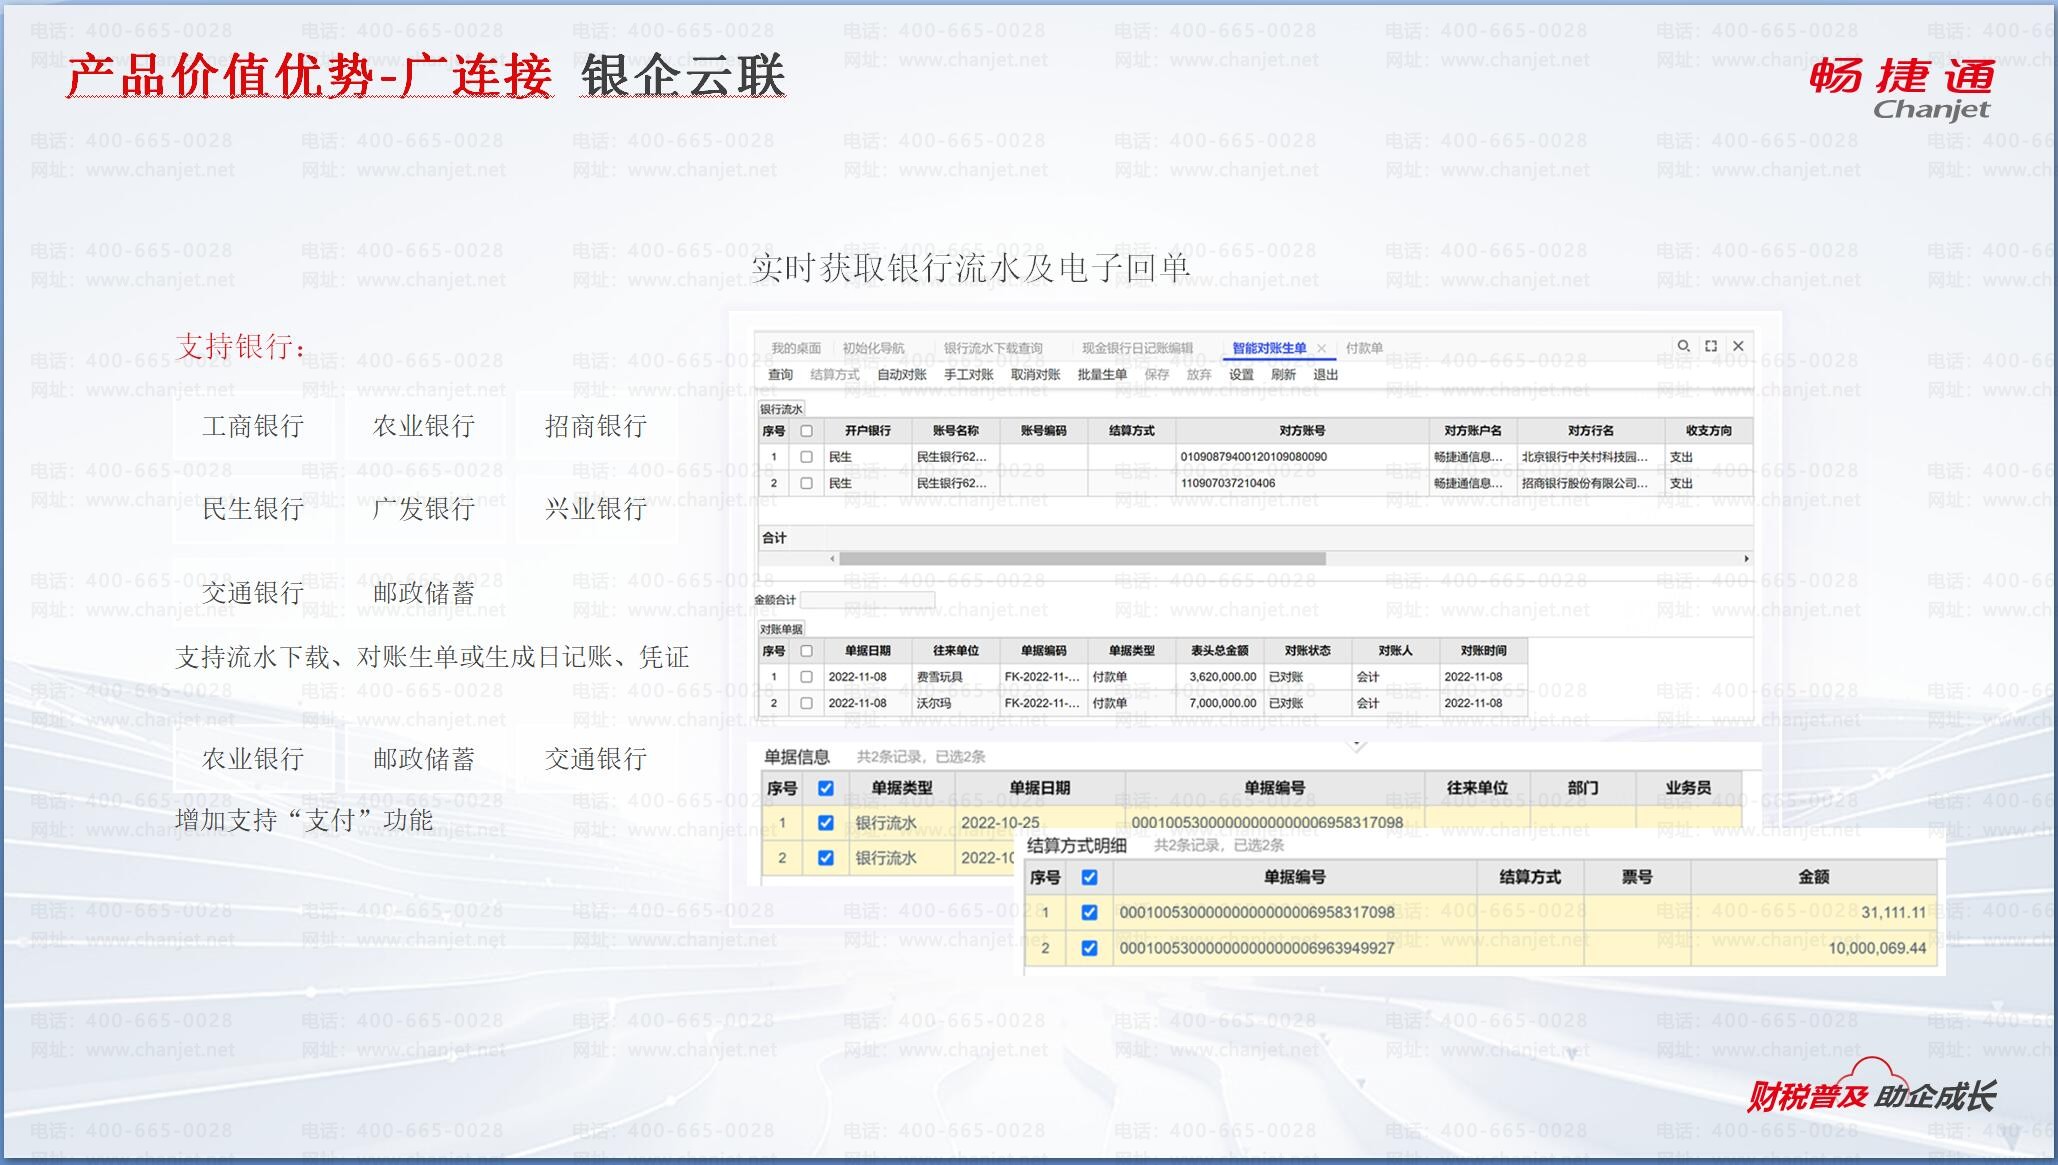Click the 查询 query button
The height and width of the screenshot is (1165, 2058).
tap(780, 375)
